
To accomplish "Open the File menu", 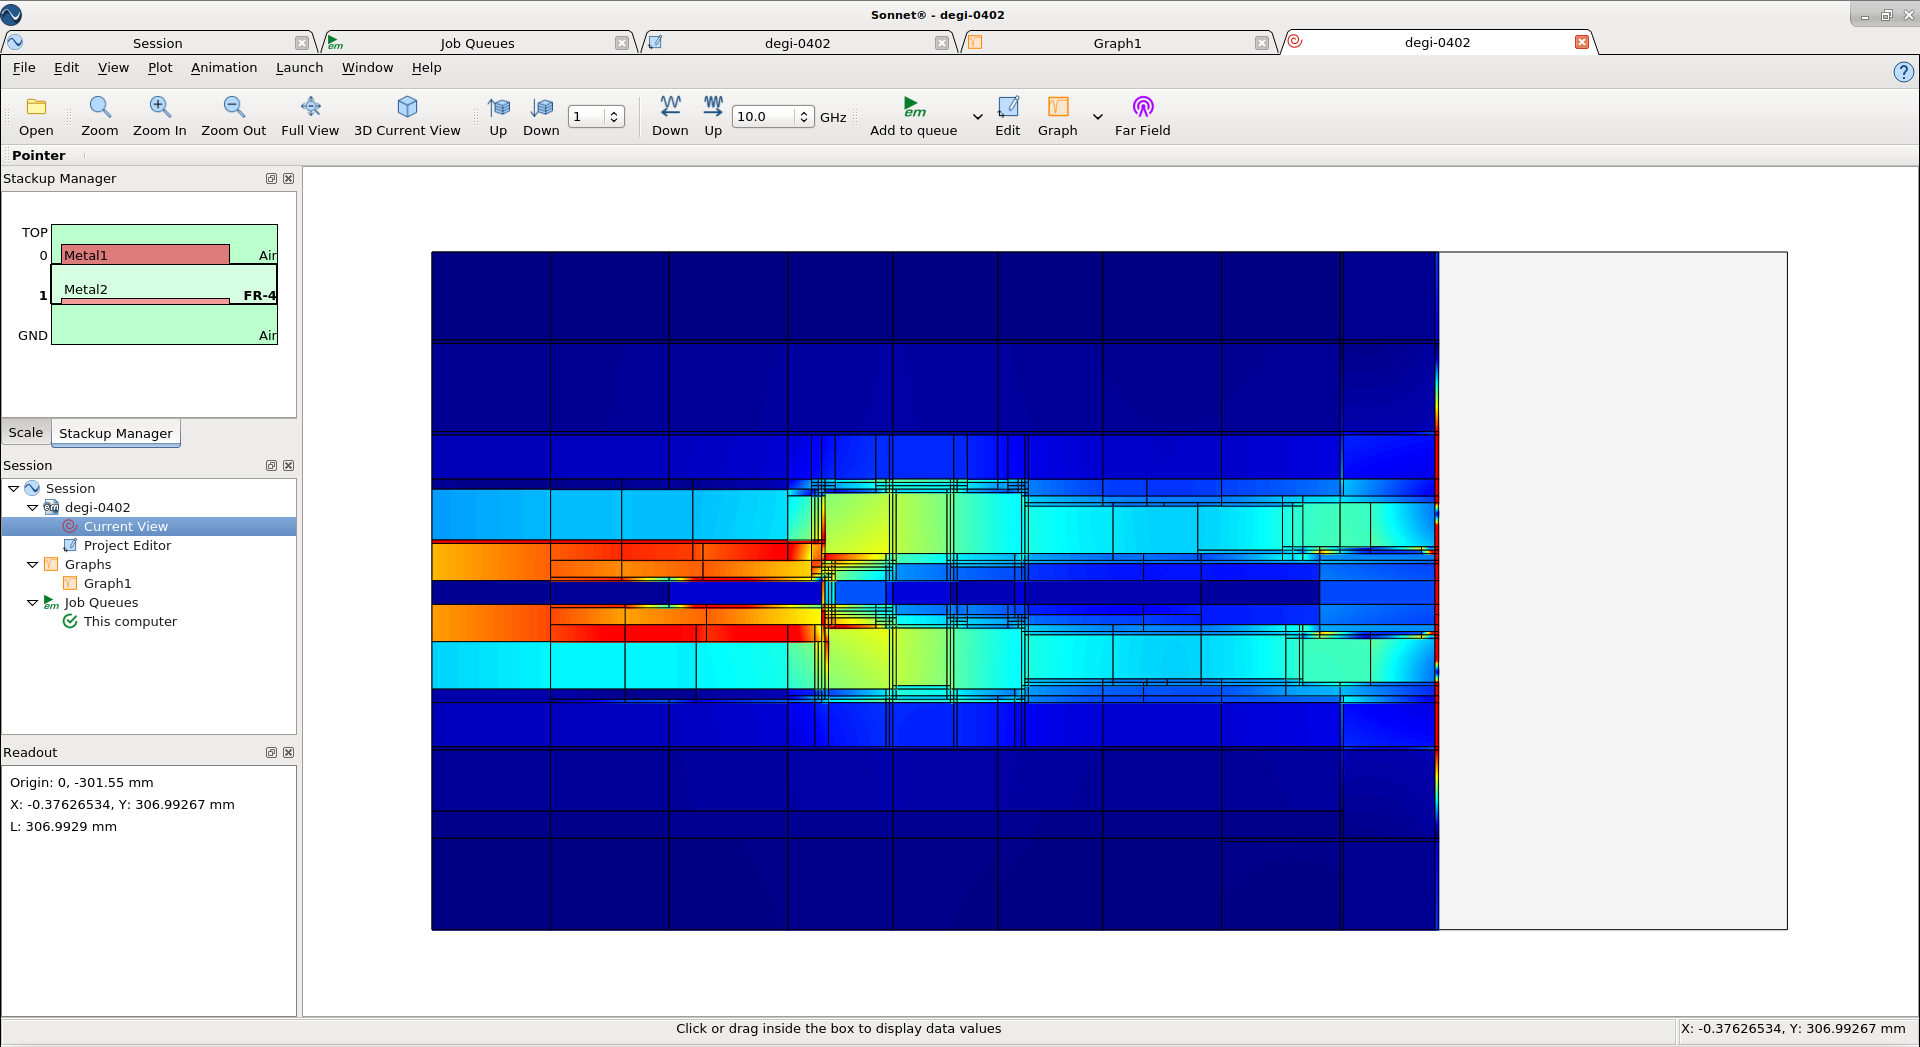I will coord(24,67).
